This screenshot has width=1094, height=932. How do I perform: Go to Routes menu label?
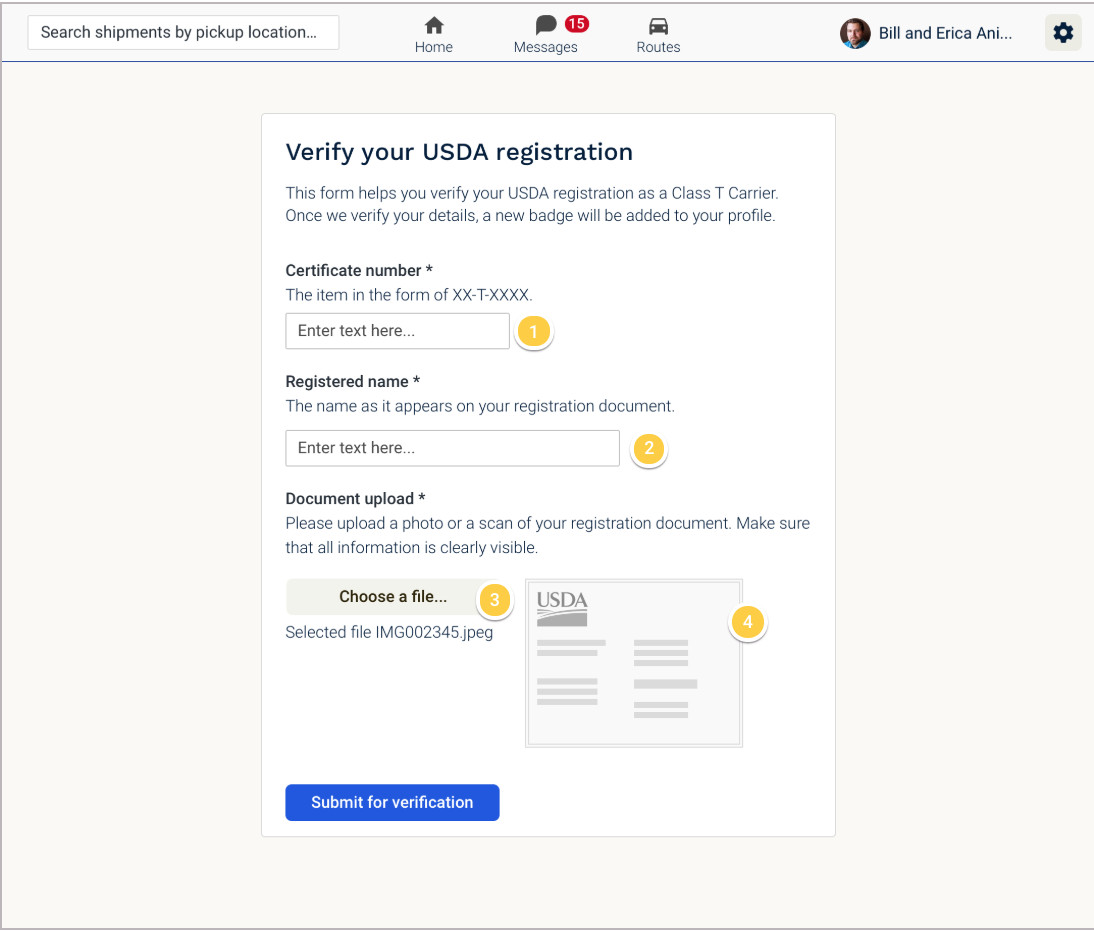click(658, 47)
